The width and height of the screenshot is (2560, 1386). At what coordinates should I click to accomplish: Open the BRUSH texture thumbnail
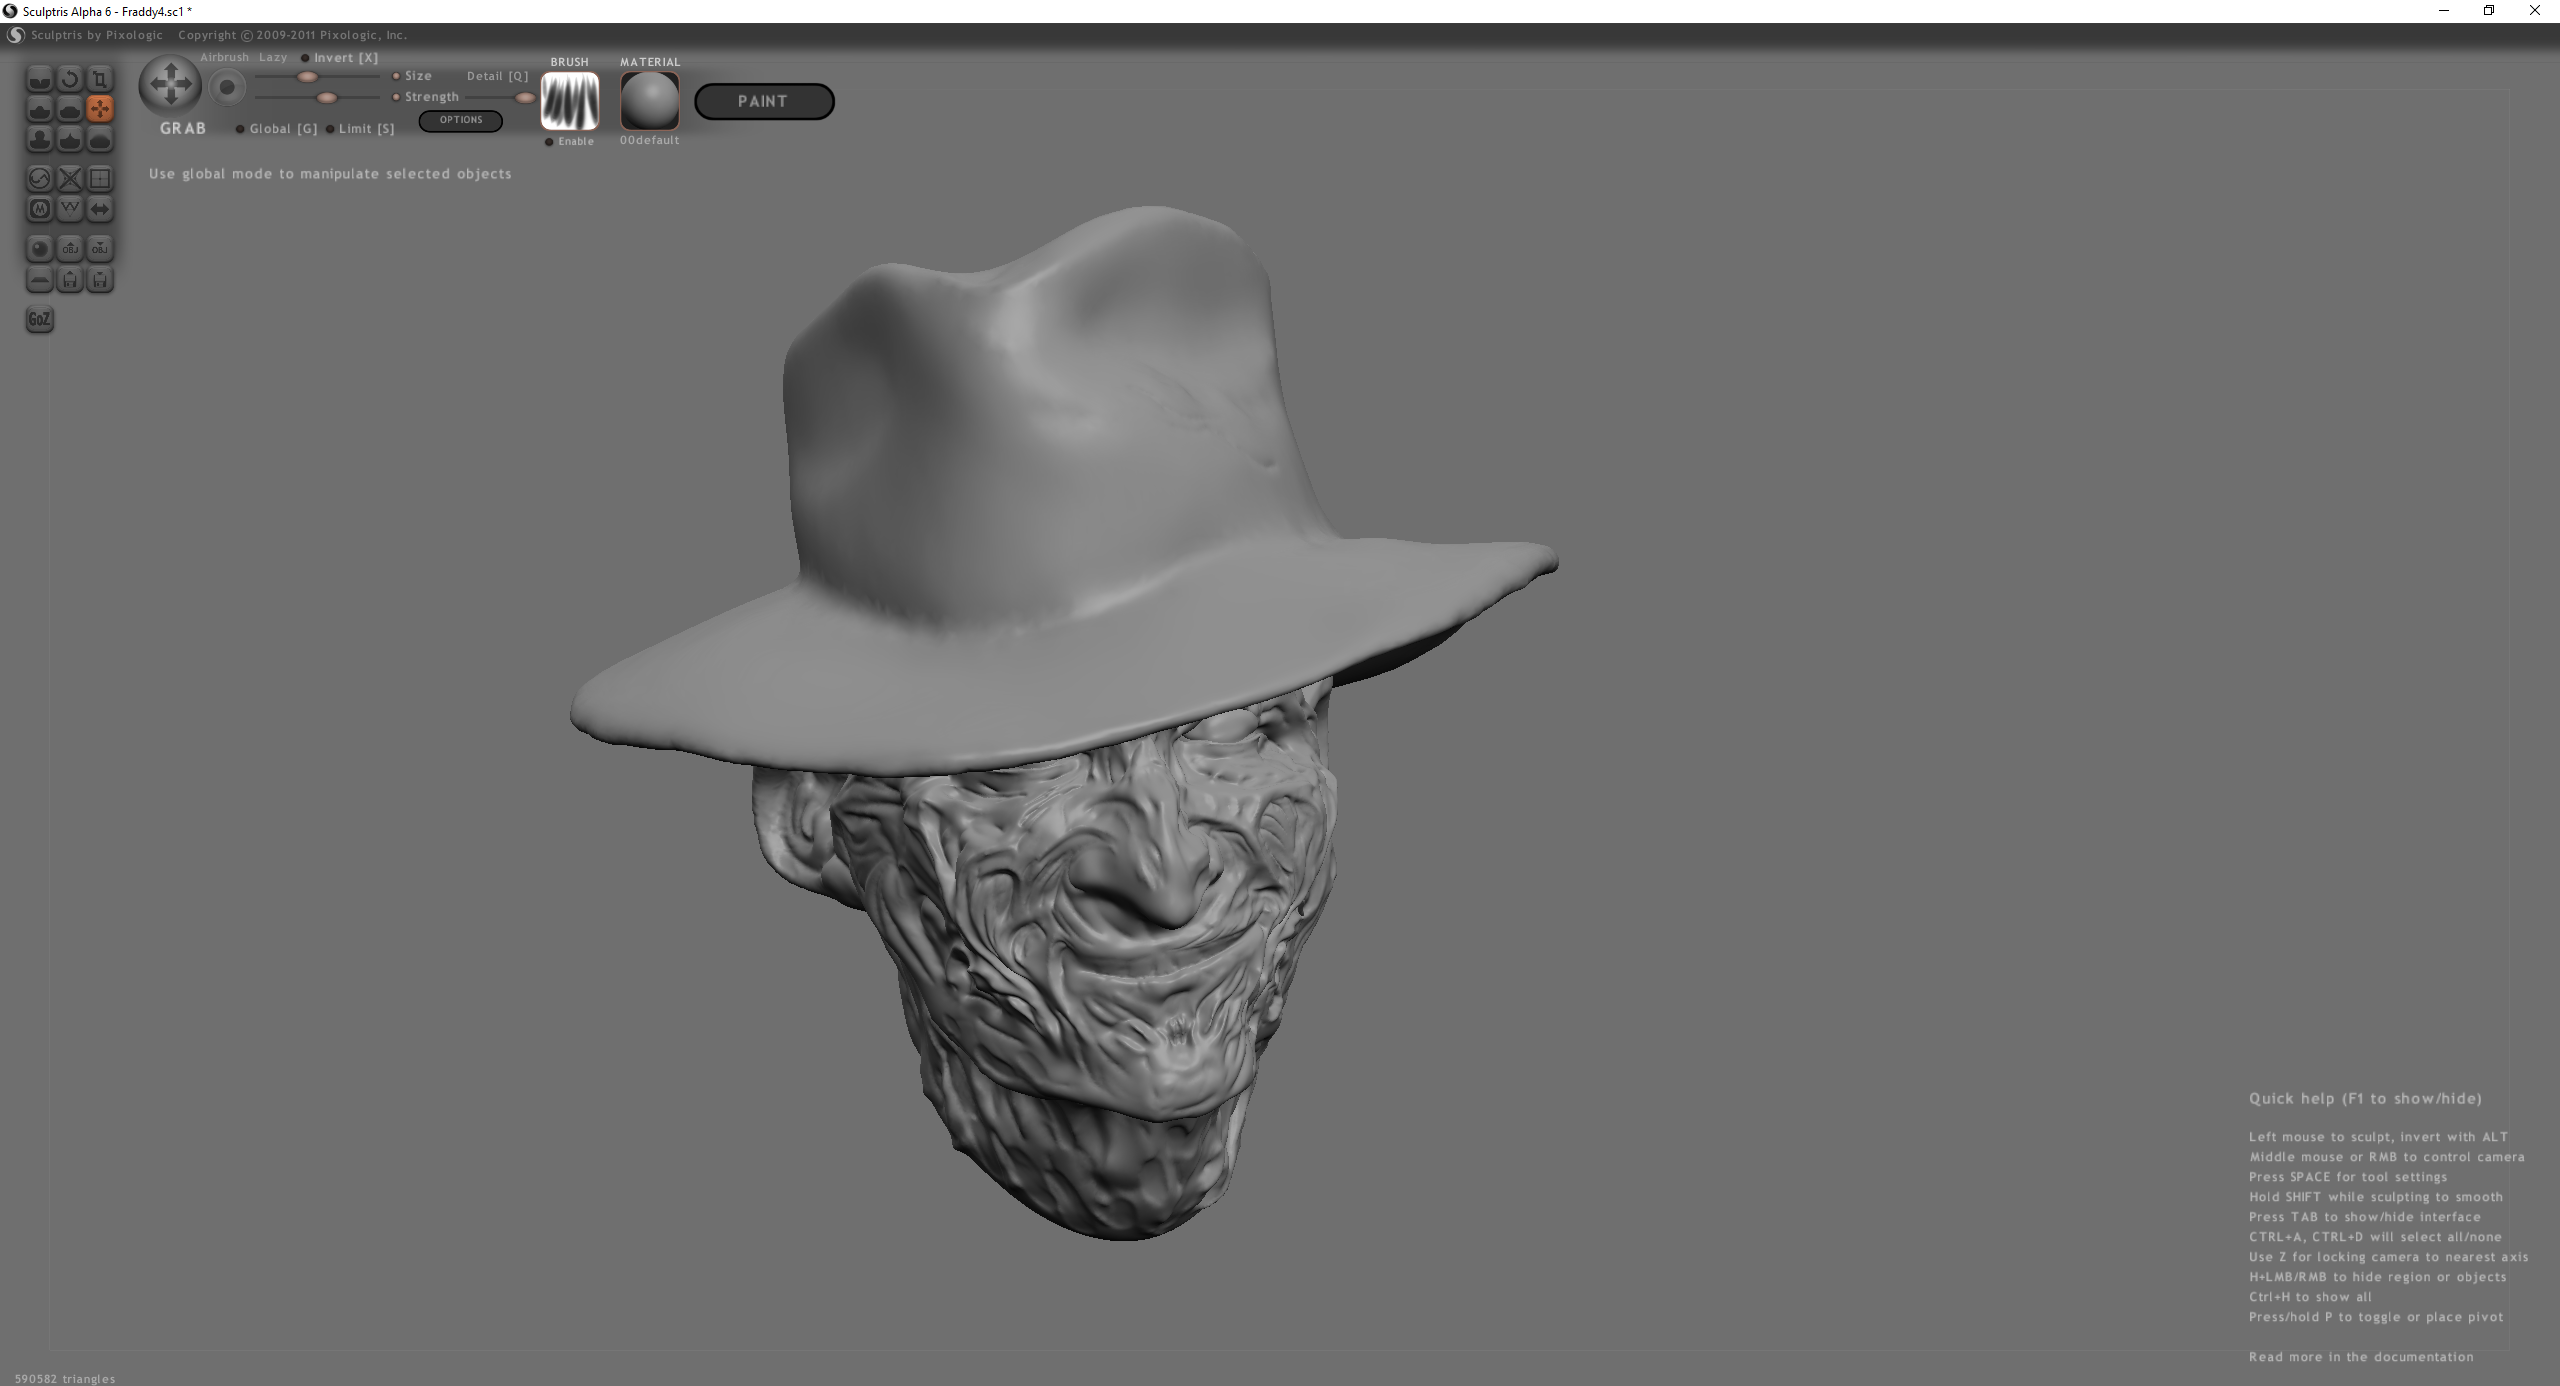pos(570,101)
